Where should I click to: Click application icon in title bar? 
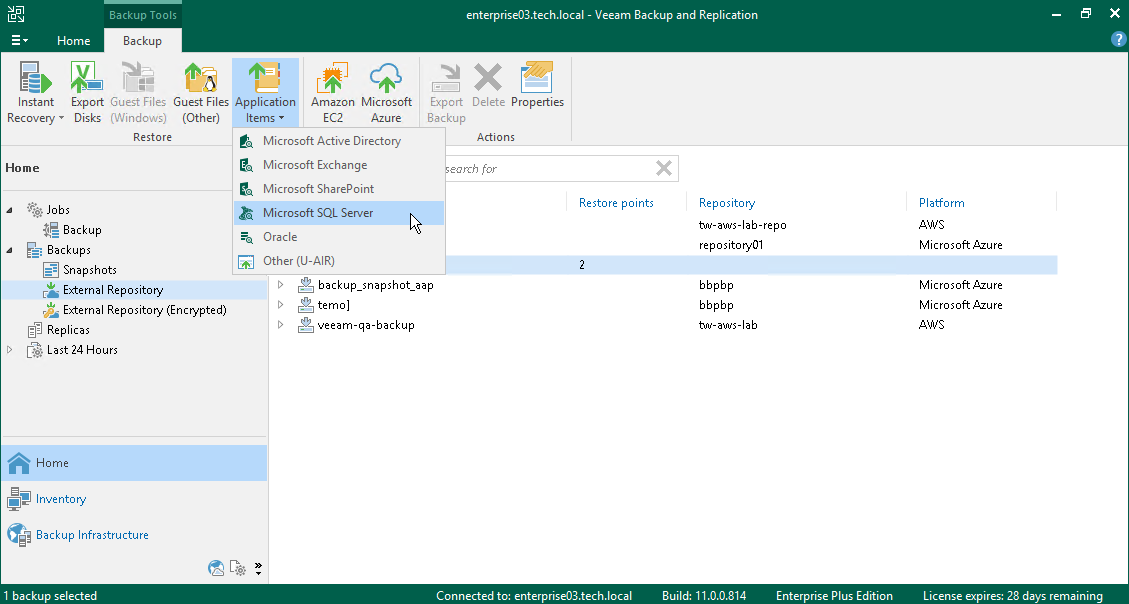pyautogui.click(x=15, y=14)
